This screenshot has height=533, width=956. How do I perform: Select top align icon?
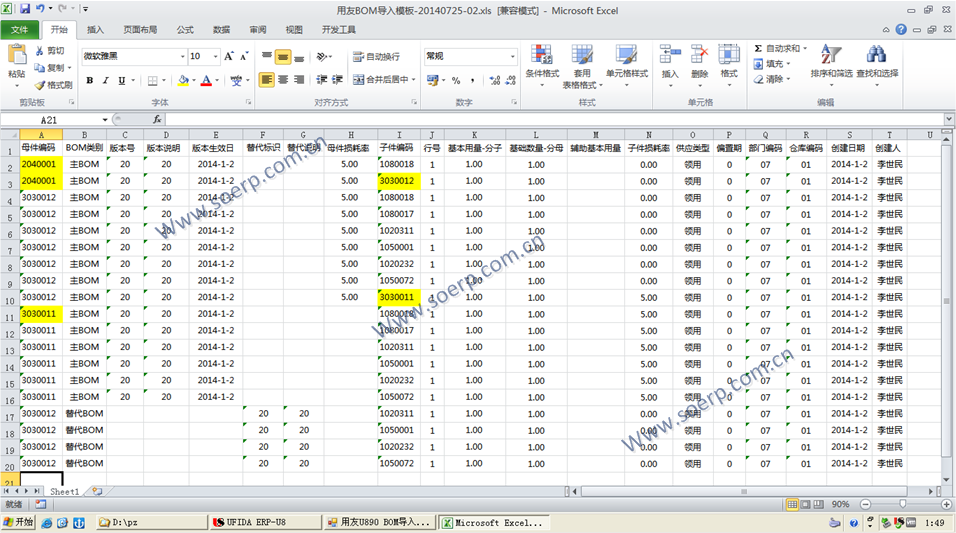[x=266, y=57]
